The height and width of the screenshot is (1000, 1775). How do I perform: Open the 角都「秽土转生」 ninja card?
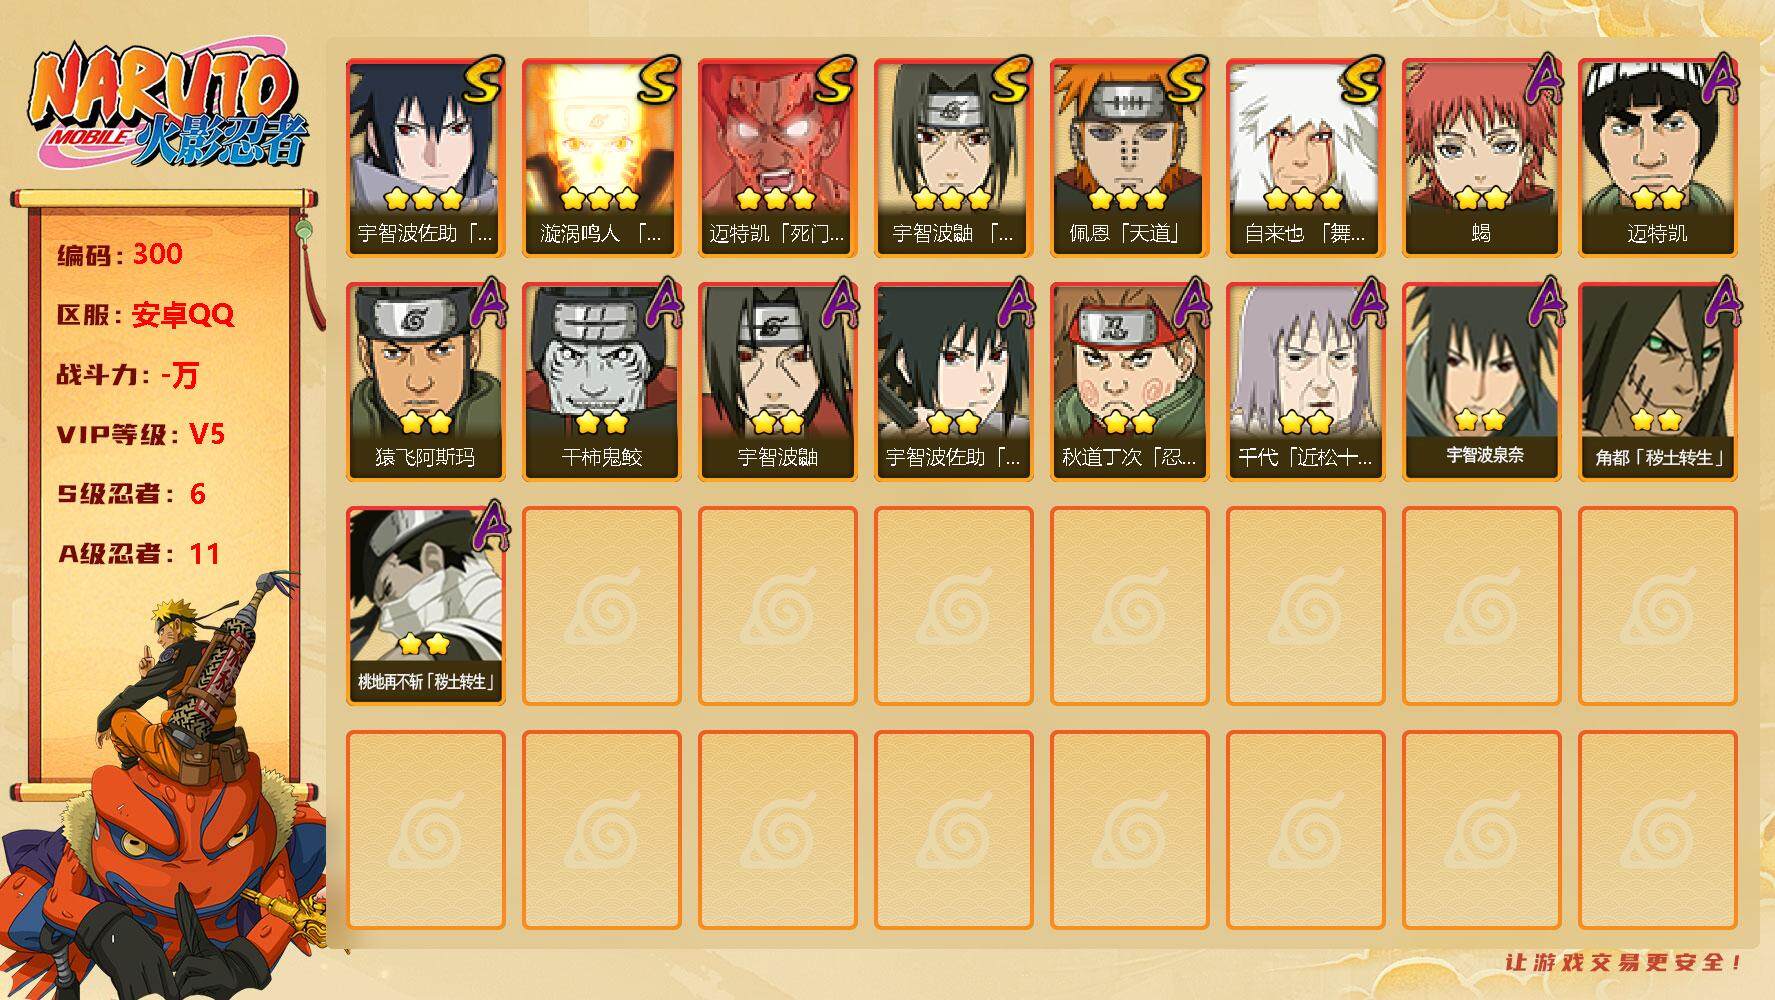click(1657, 382)
